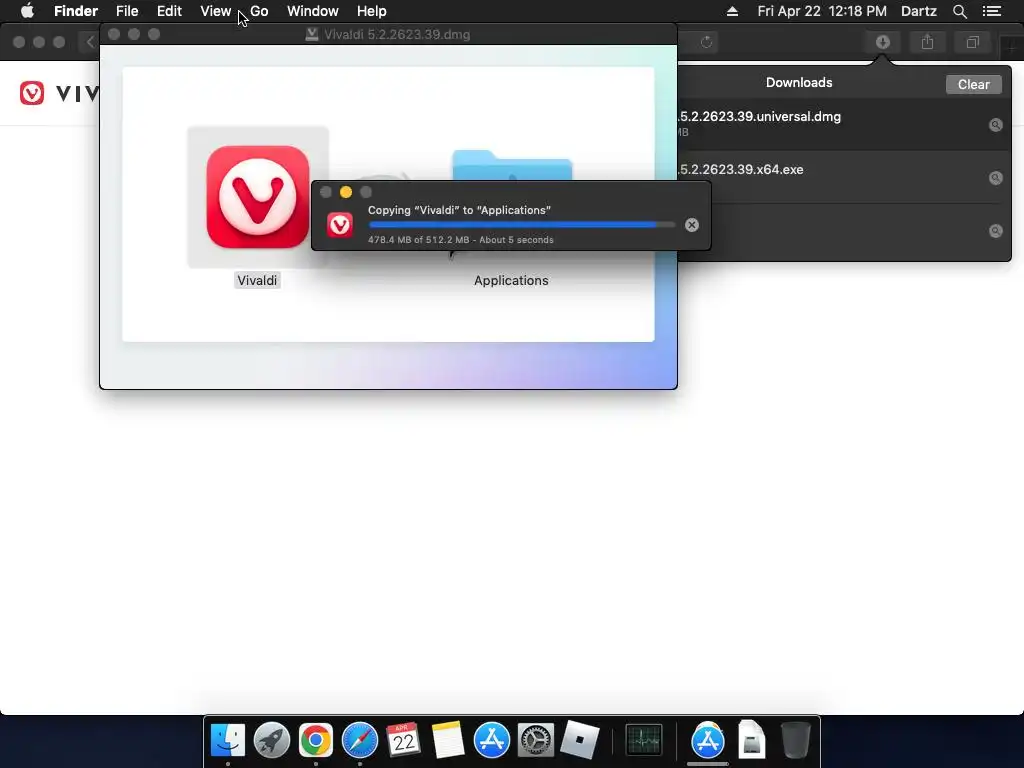Screen dimensions: 1024x768
Task: Open the Help menu
Action: 372,11
